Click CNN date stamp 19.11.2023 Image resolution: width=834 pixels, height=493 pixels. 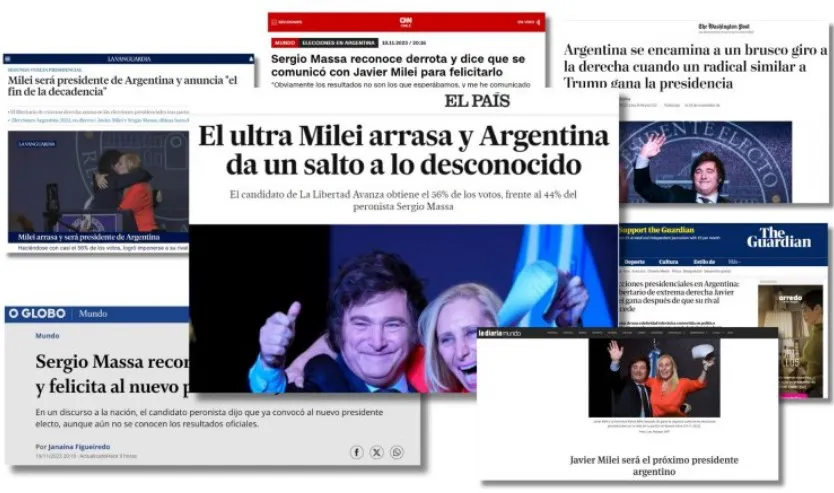(404, 43)
